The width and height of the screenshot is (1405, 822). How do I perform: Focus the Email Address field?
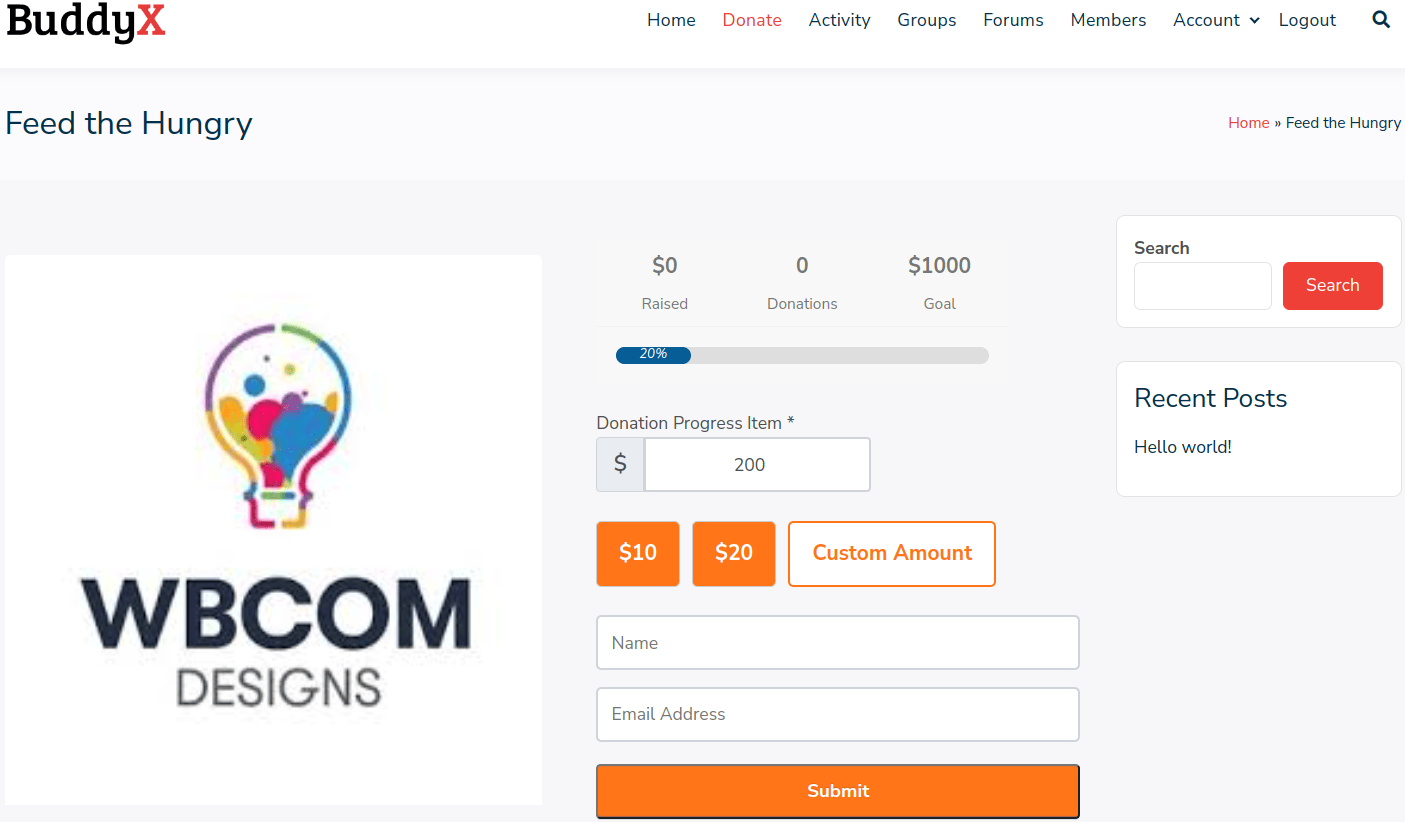838,714
